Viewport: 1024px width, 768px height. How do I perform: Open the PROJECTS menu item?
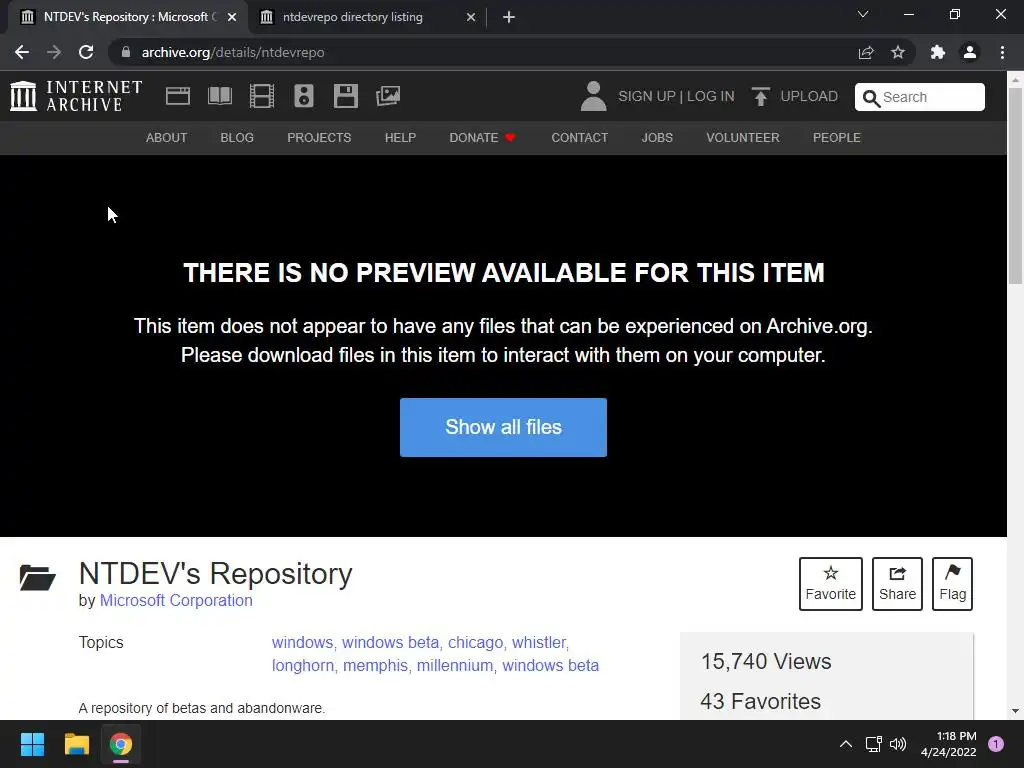tap(319, 138)
